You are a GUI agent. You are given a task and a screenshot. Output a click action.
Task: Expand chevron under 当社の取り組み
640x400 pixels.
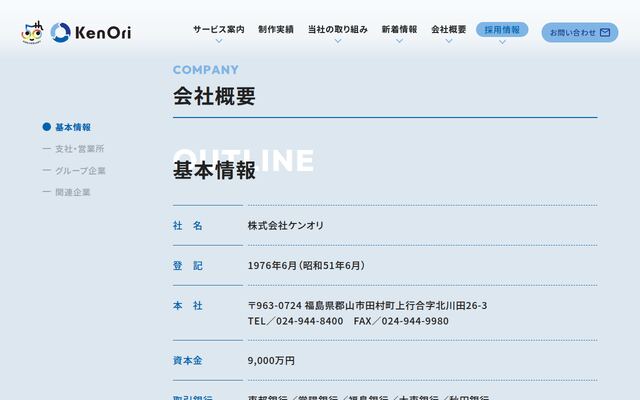[338, 41]
